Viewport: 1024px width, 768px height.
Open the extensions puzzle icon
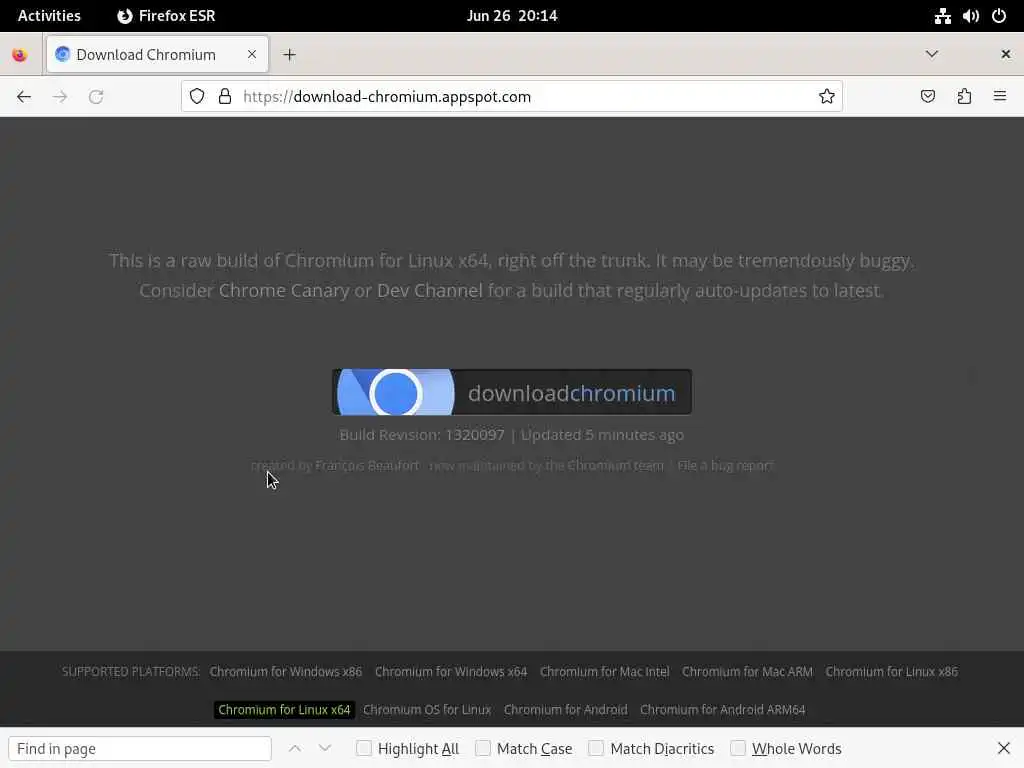pos(964,97)
